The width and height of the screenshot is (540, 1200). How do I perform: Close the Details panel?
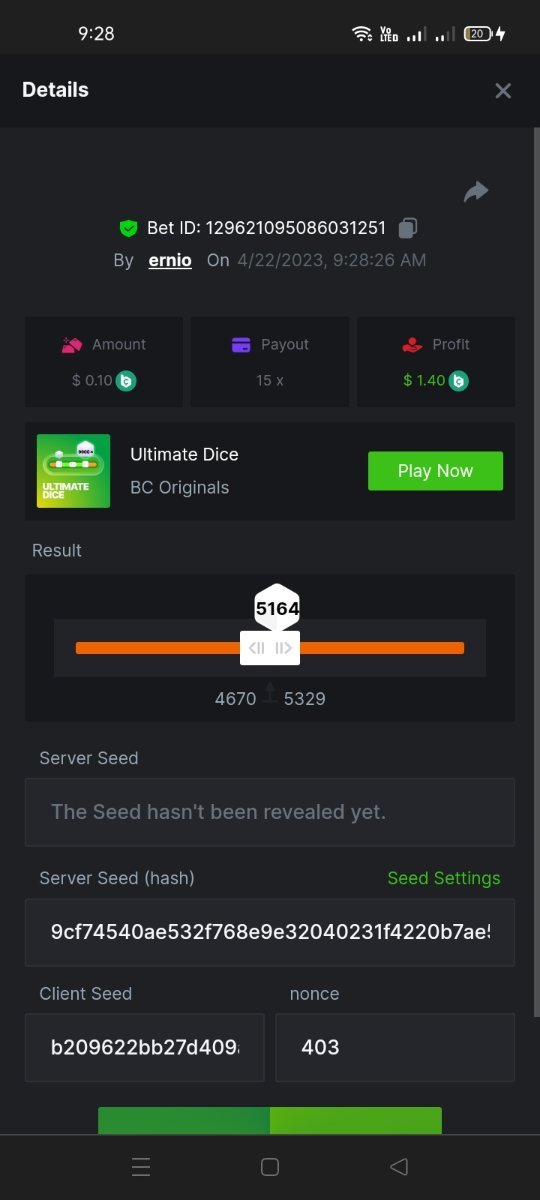click(x=503, y=91)
